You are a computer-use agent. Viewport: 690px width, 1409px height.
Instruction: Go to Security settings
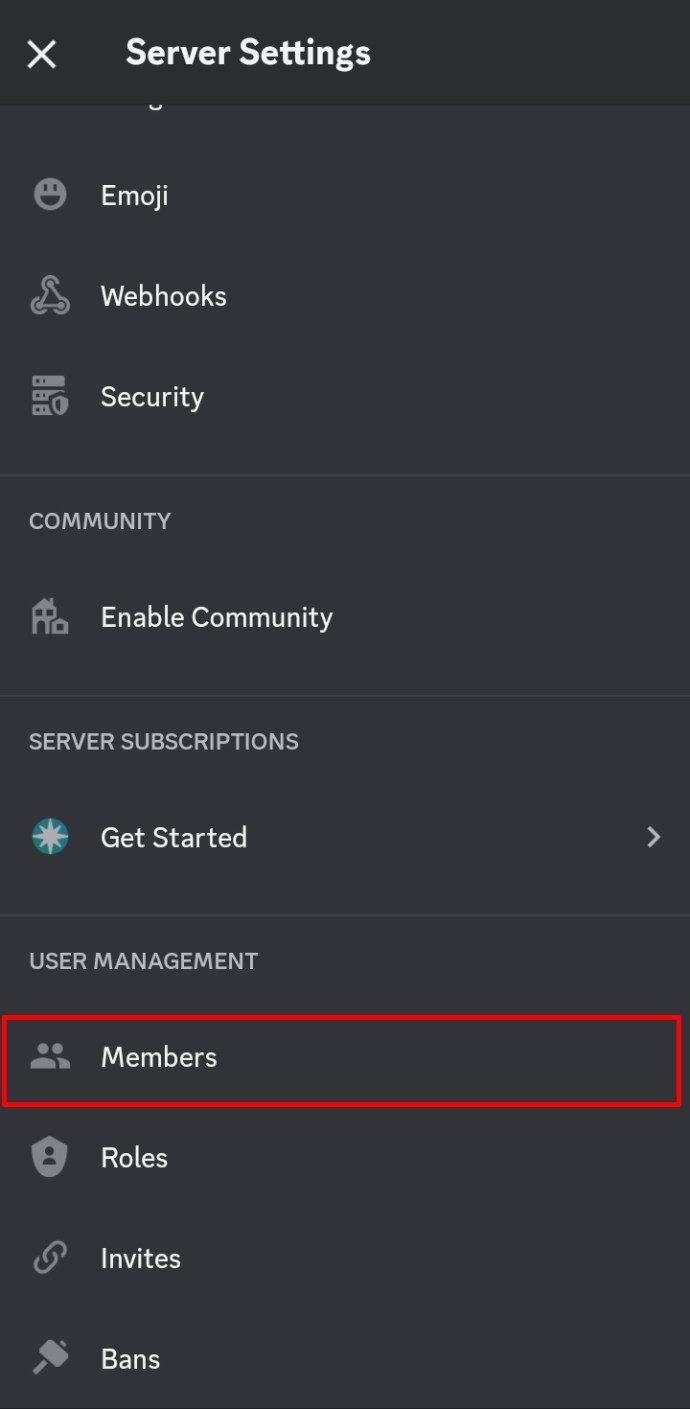(345, 397)
